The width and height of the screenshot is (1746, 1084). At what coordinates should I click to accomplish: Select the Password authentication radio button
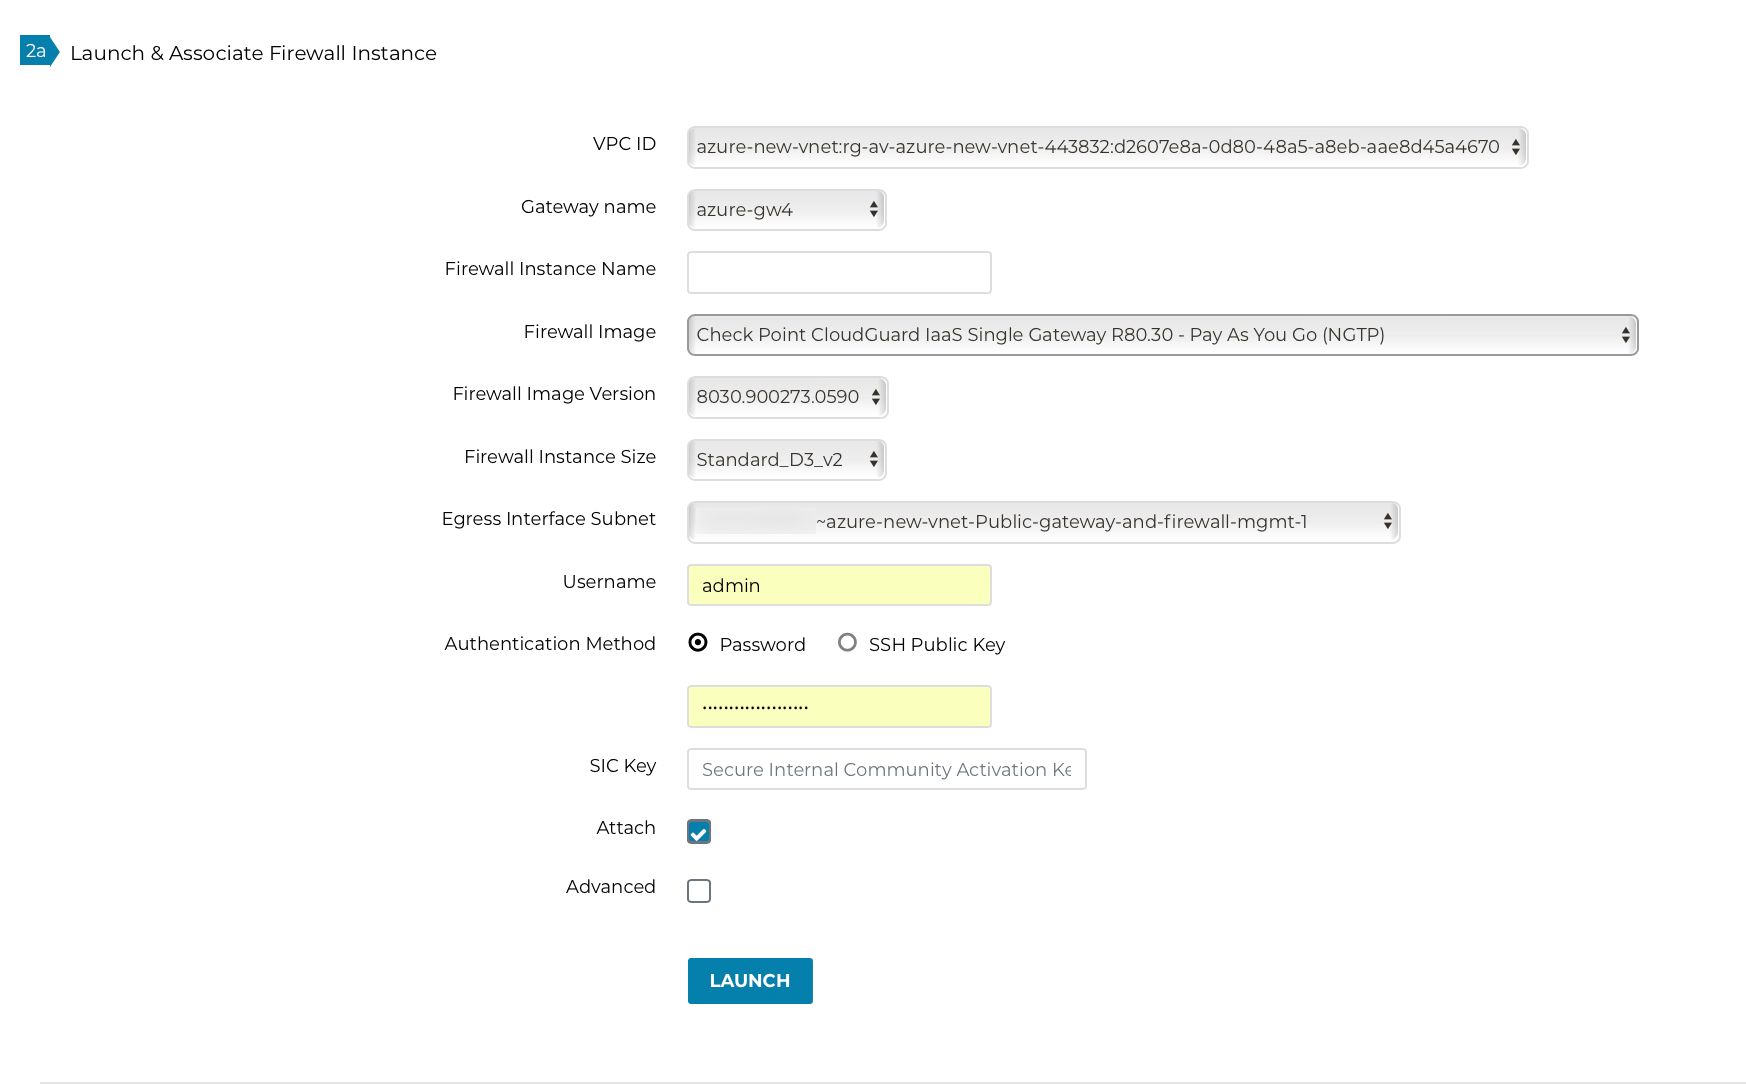tap(698, 643)
